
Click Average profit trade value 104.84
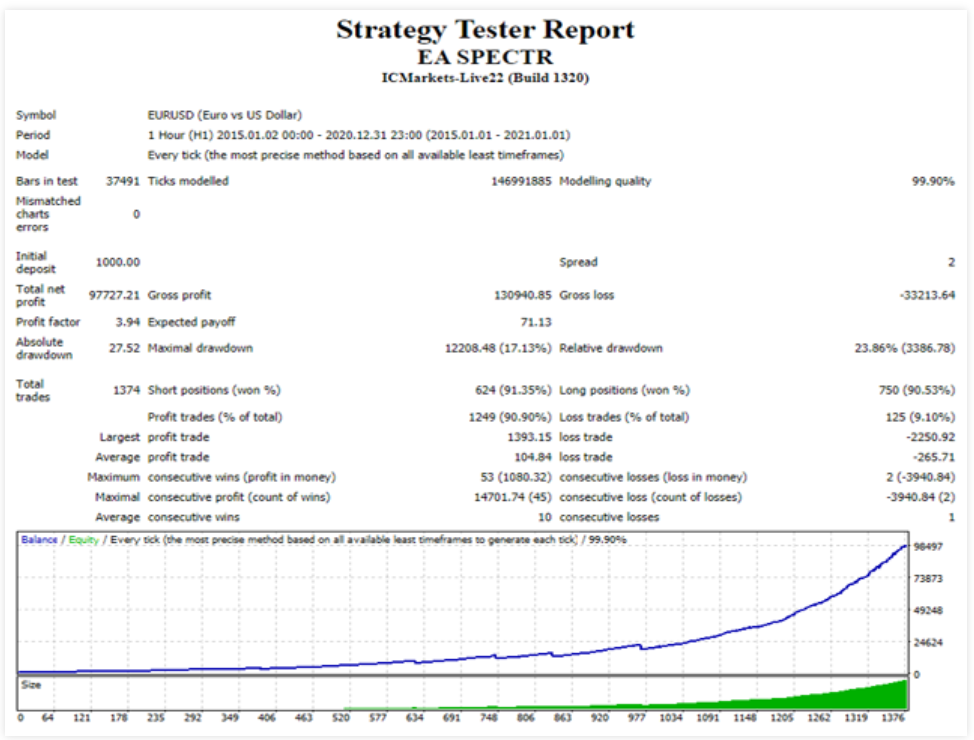[533, 457]
